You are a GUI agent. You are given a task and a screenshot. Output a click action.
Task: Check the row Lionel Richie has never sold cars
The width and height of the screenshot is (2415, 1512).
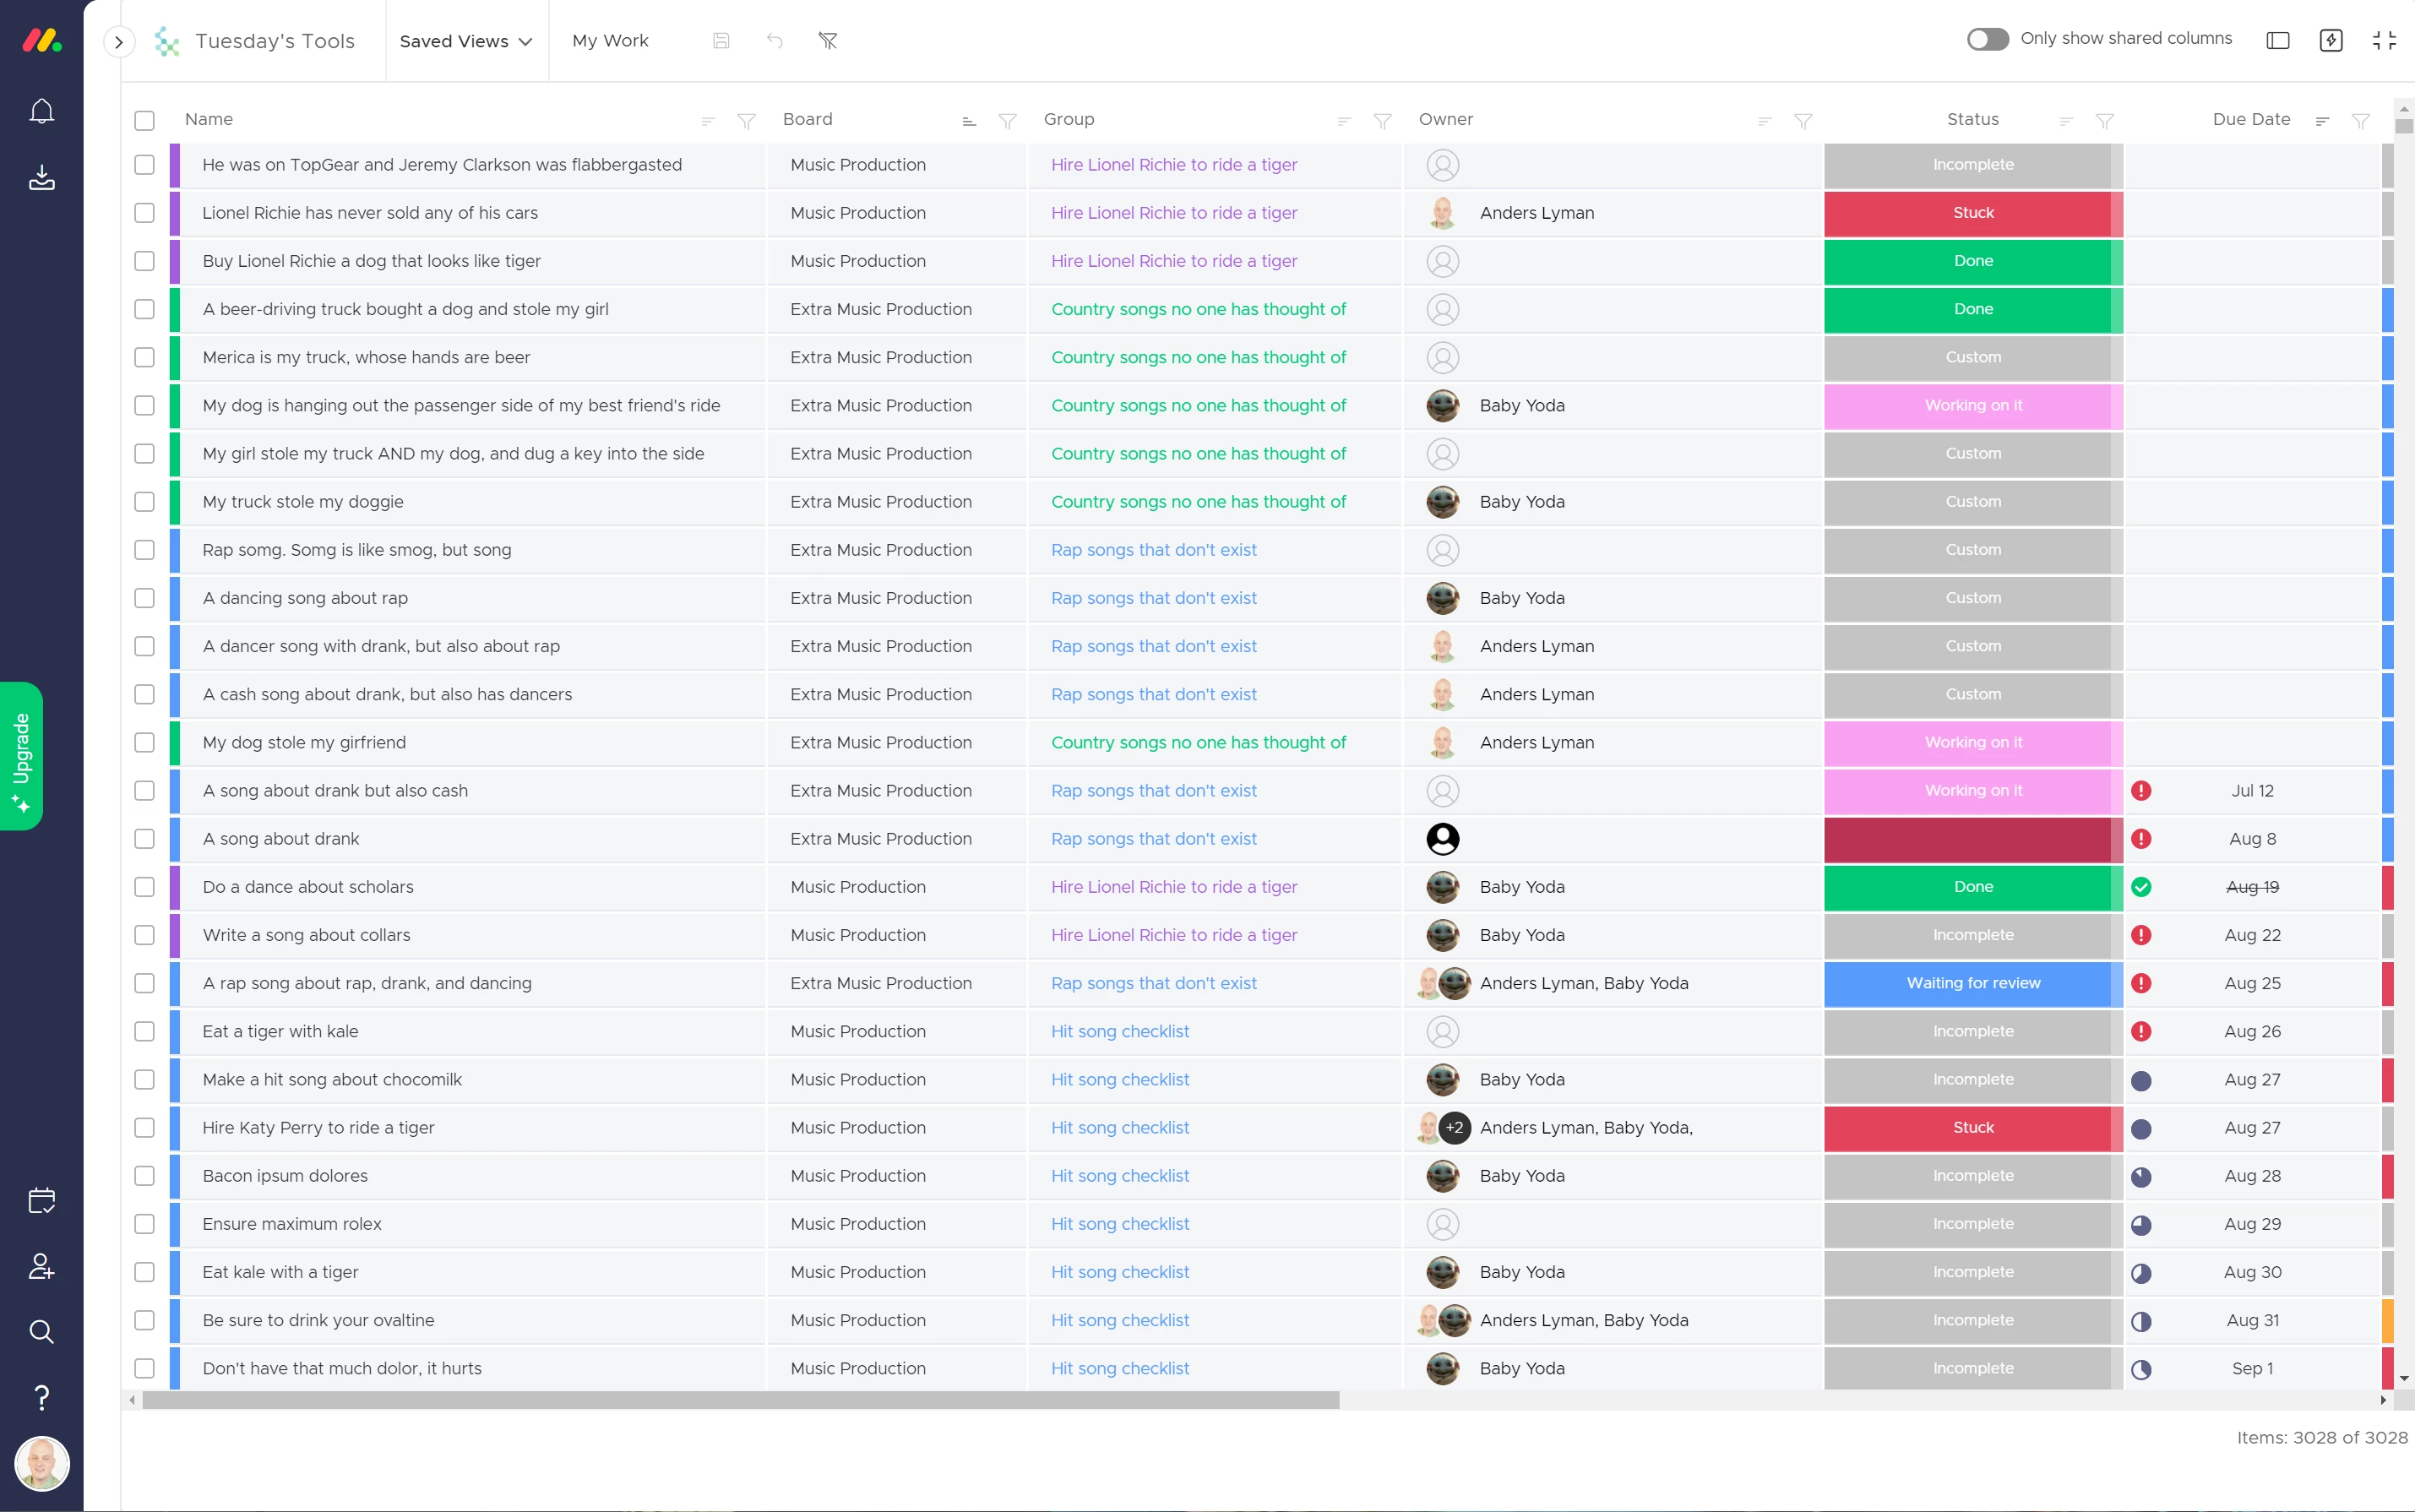145,213
